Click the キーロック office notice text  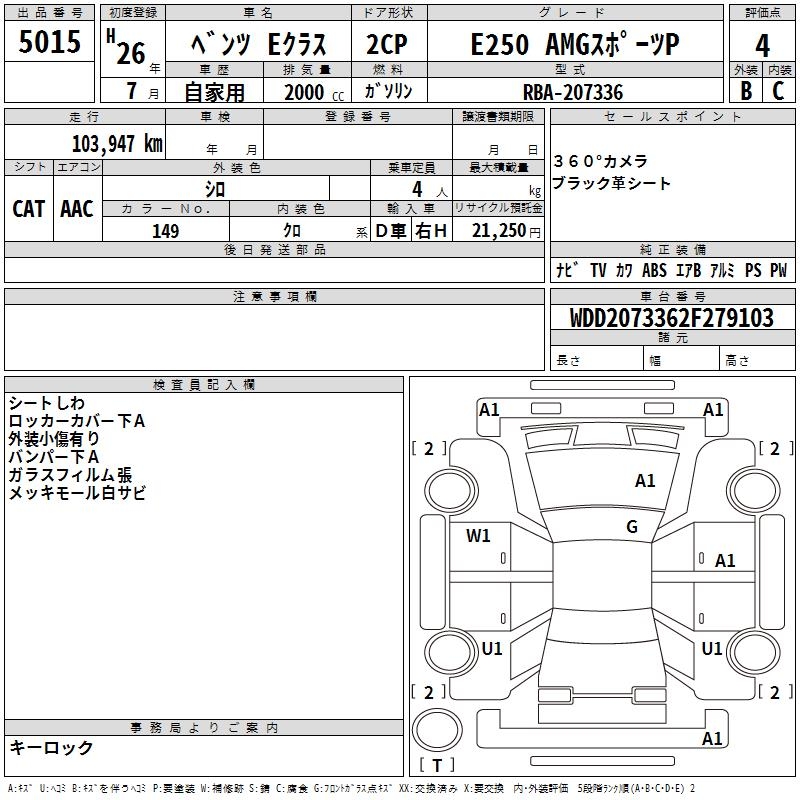coord(51,748)
